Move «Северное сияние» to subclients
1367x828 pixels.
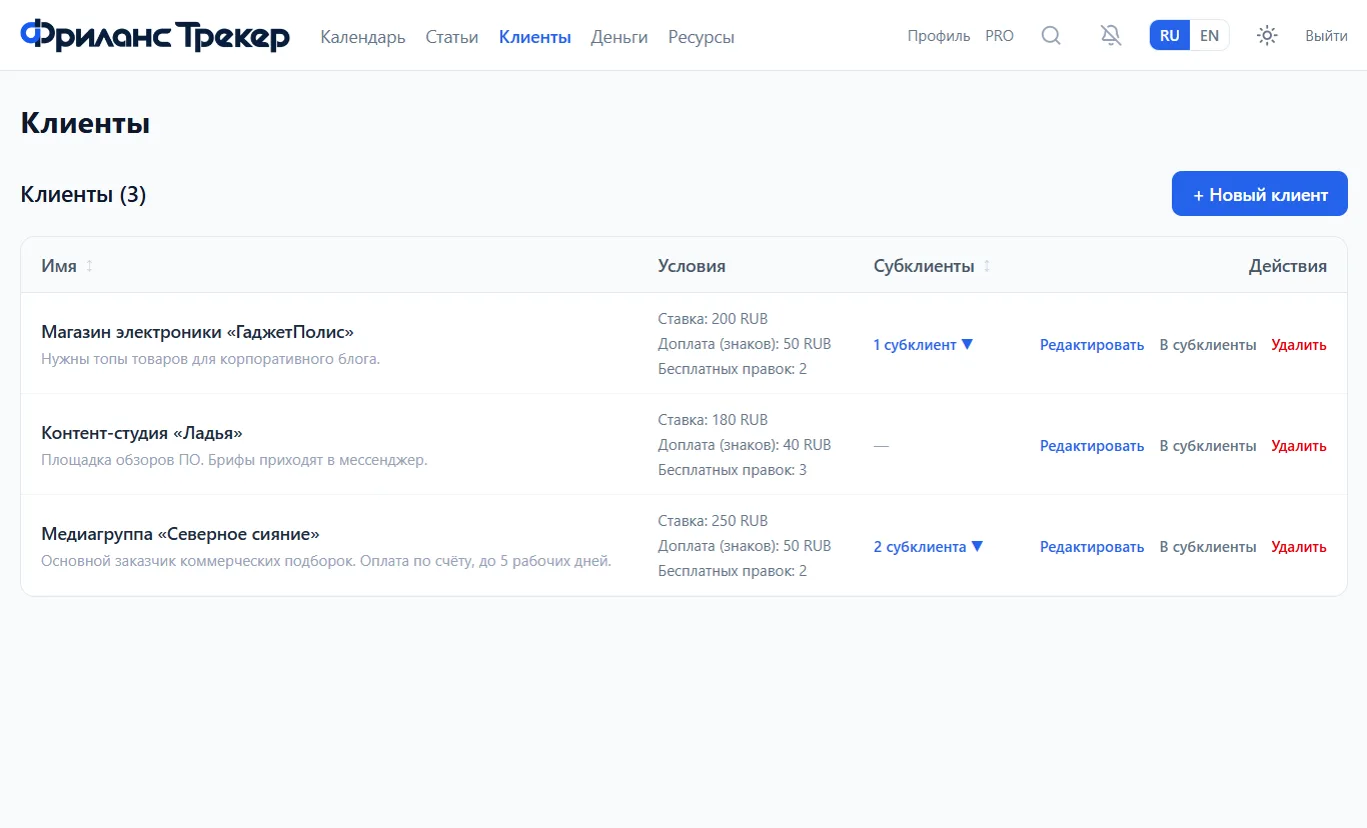point(1208,547)
